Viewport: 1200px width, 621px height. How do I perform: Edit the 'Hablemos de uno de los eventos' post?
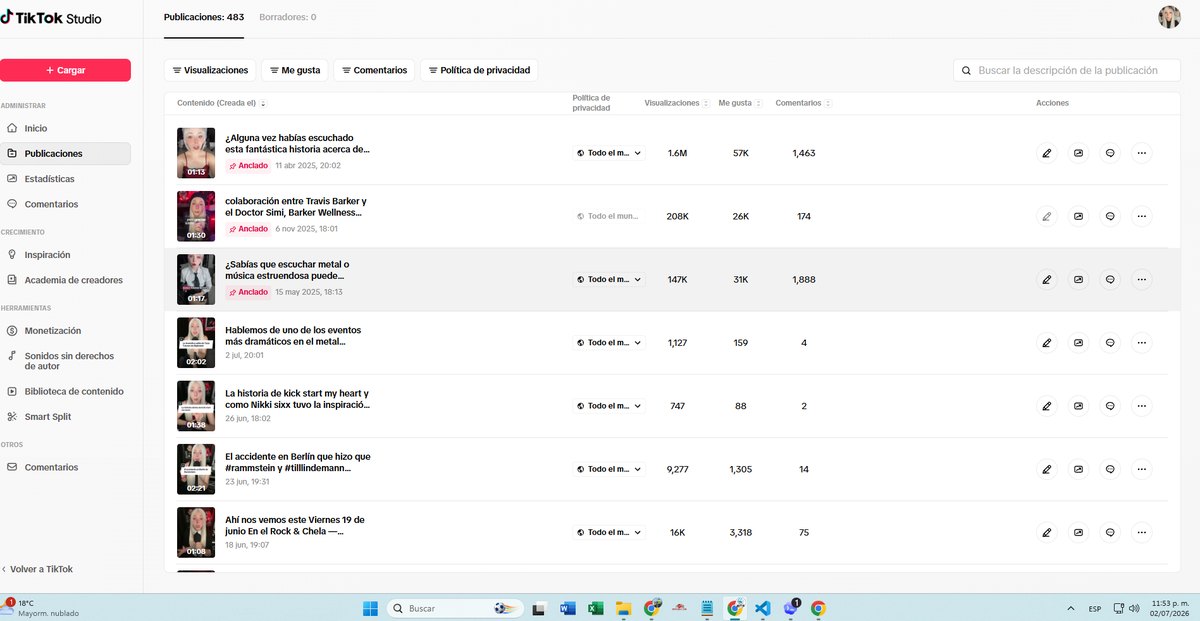click(1047, 343)
